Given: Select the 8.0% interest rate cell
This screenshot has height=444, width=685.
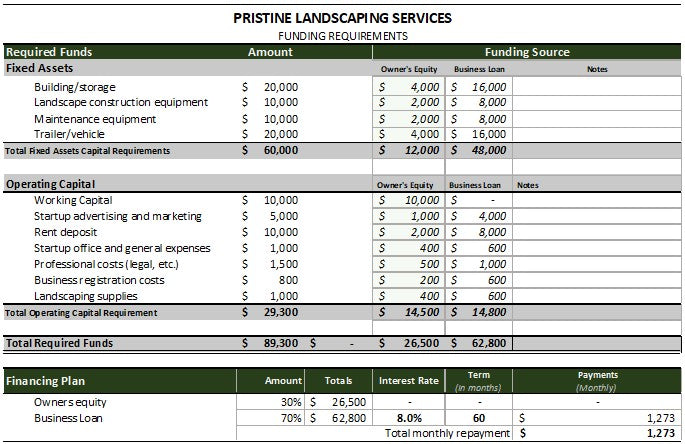Looking at the screenshot, I should (x=408, y=418).
